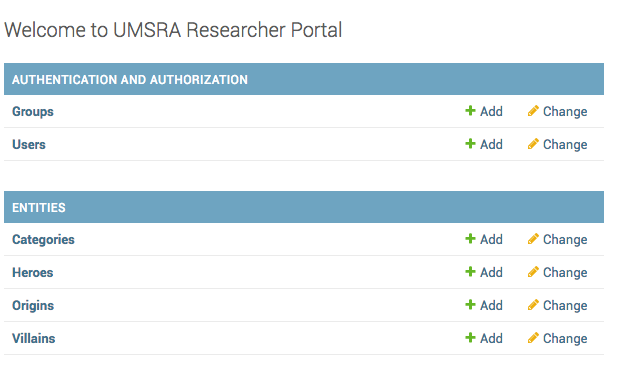Screen dimensions: 626x369
Task: Open the Villains list
Action: point(34,338)
